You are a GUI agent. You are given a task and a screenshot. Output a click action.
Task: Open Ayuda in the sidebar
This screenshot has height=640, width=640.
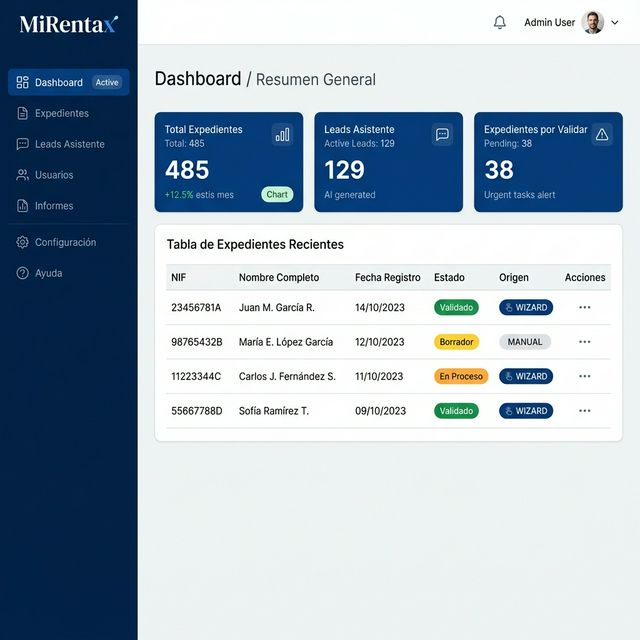point(69,273)
